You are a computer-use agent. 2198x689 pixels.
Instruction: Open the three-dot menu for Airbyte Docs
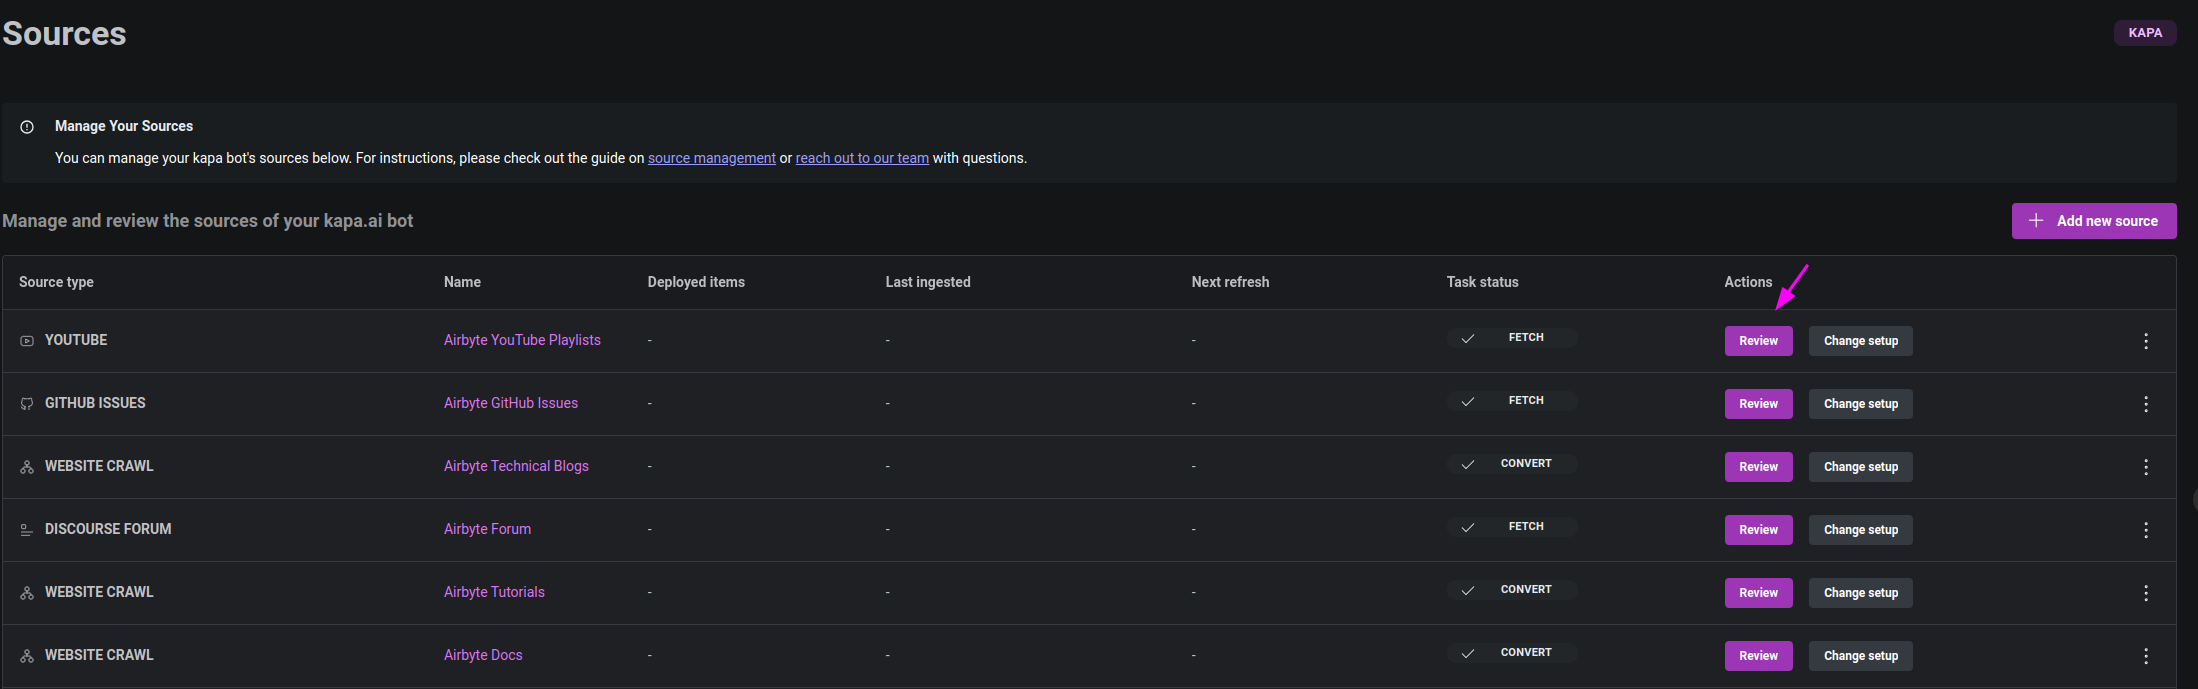[x=2146, y=656]
